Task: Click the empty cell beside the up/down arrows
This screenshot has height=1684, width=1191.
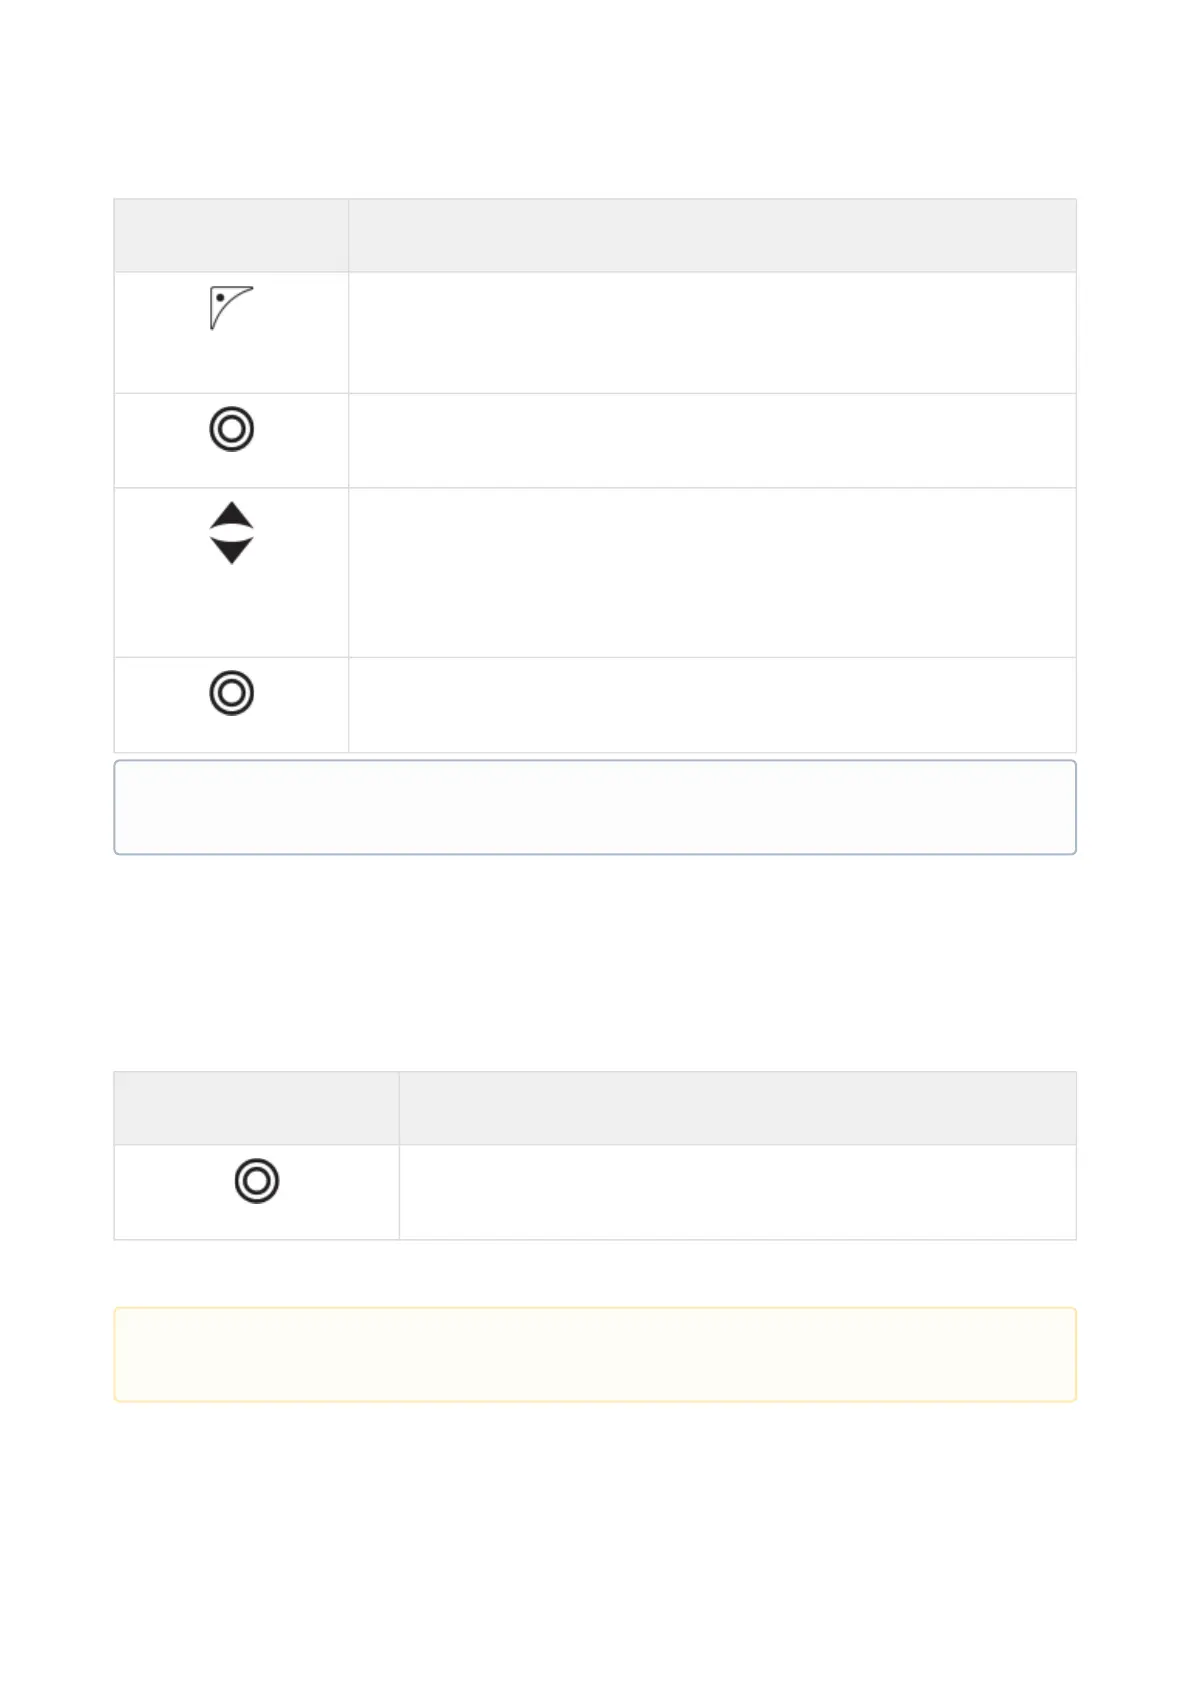Action: tap(712, 573)
